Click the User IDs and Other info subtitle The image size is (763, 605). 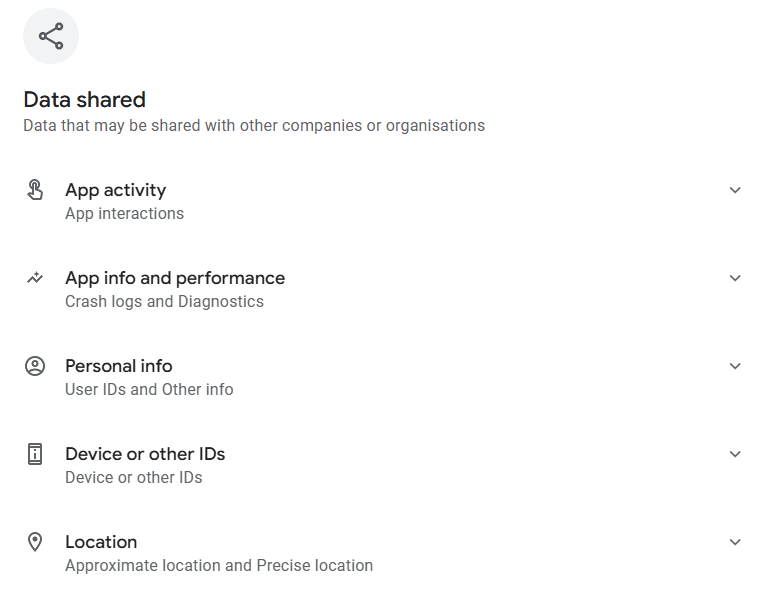point(149,390)
